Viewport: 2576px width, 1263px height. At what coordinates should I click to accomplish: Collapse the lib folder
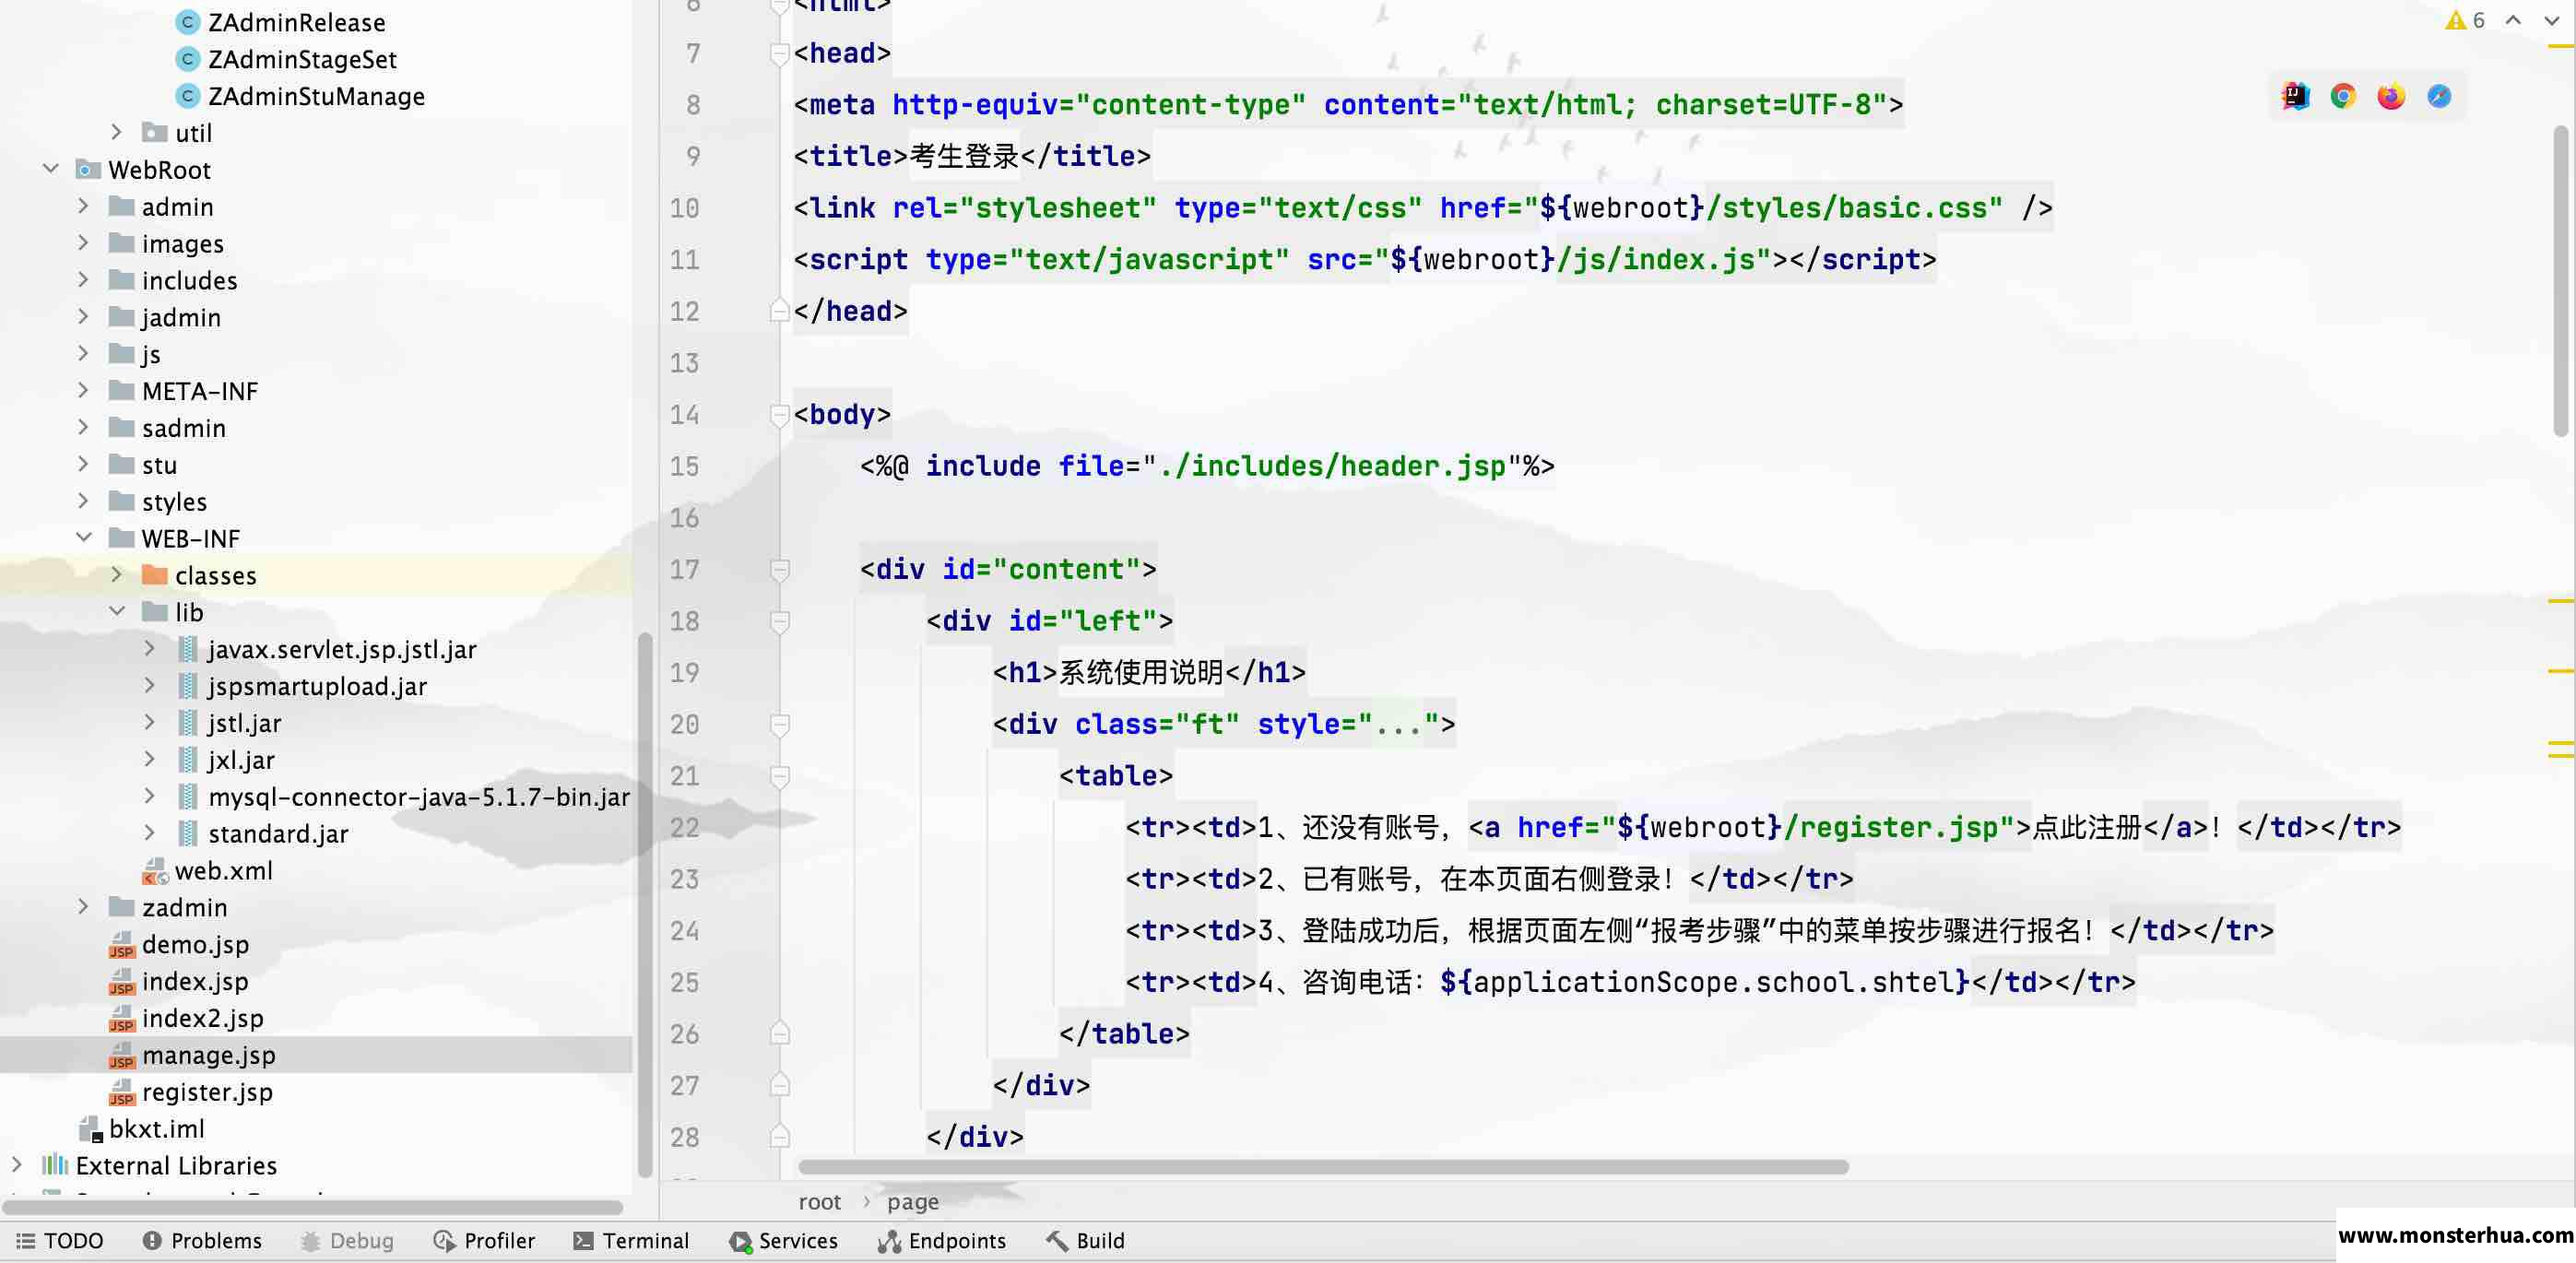pyautogui.click(x=116, y=611)
